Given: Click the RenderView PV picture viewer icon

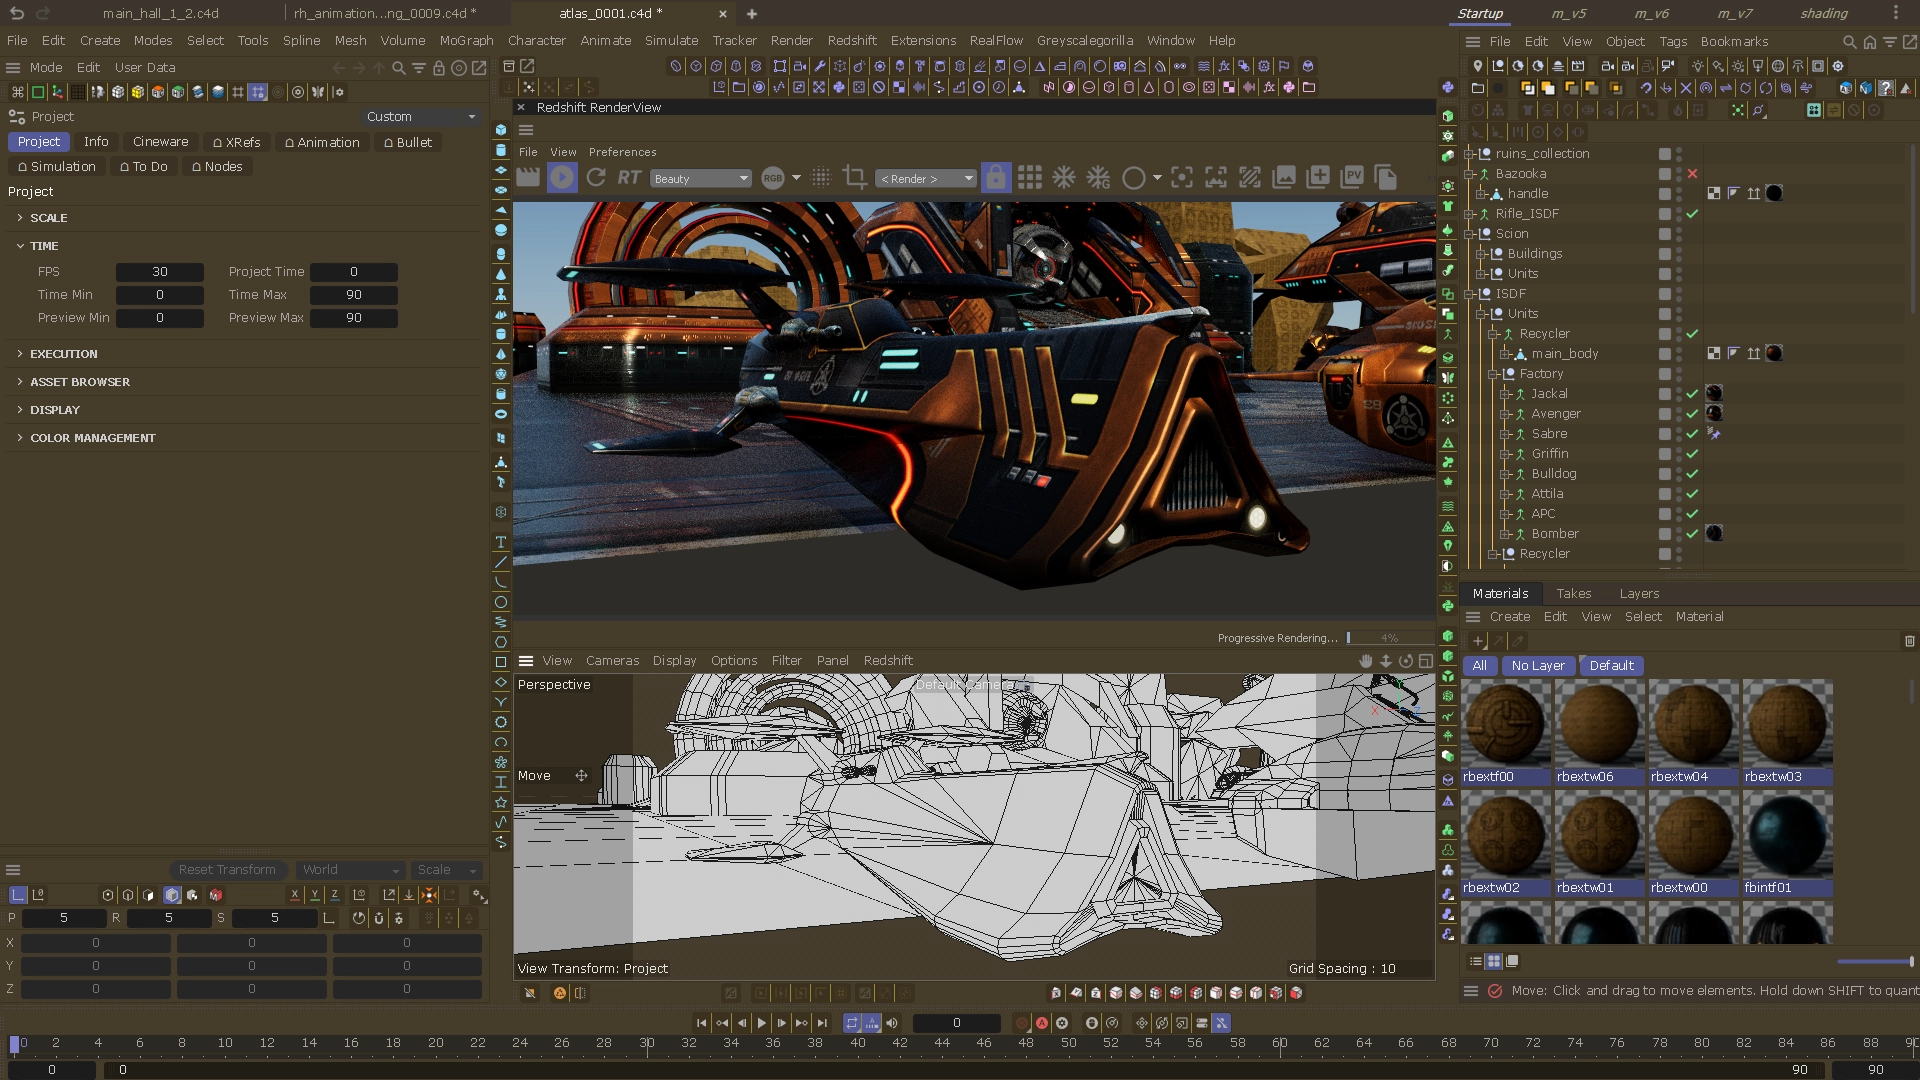Looking at the screenshot, I should pos(1353,178).
